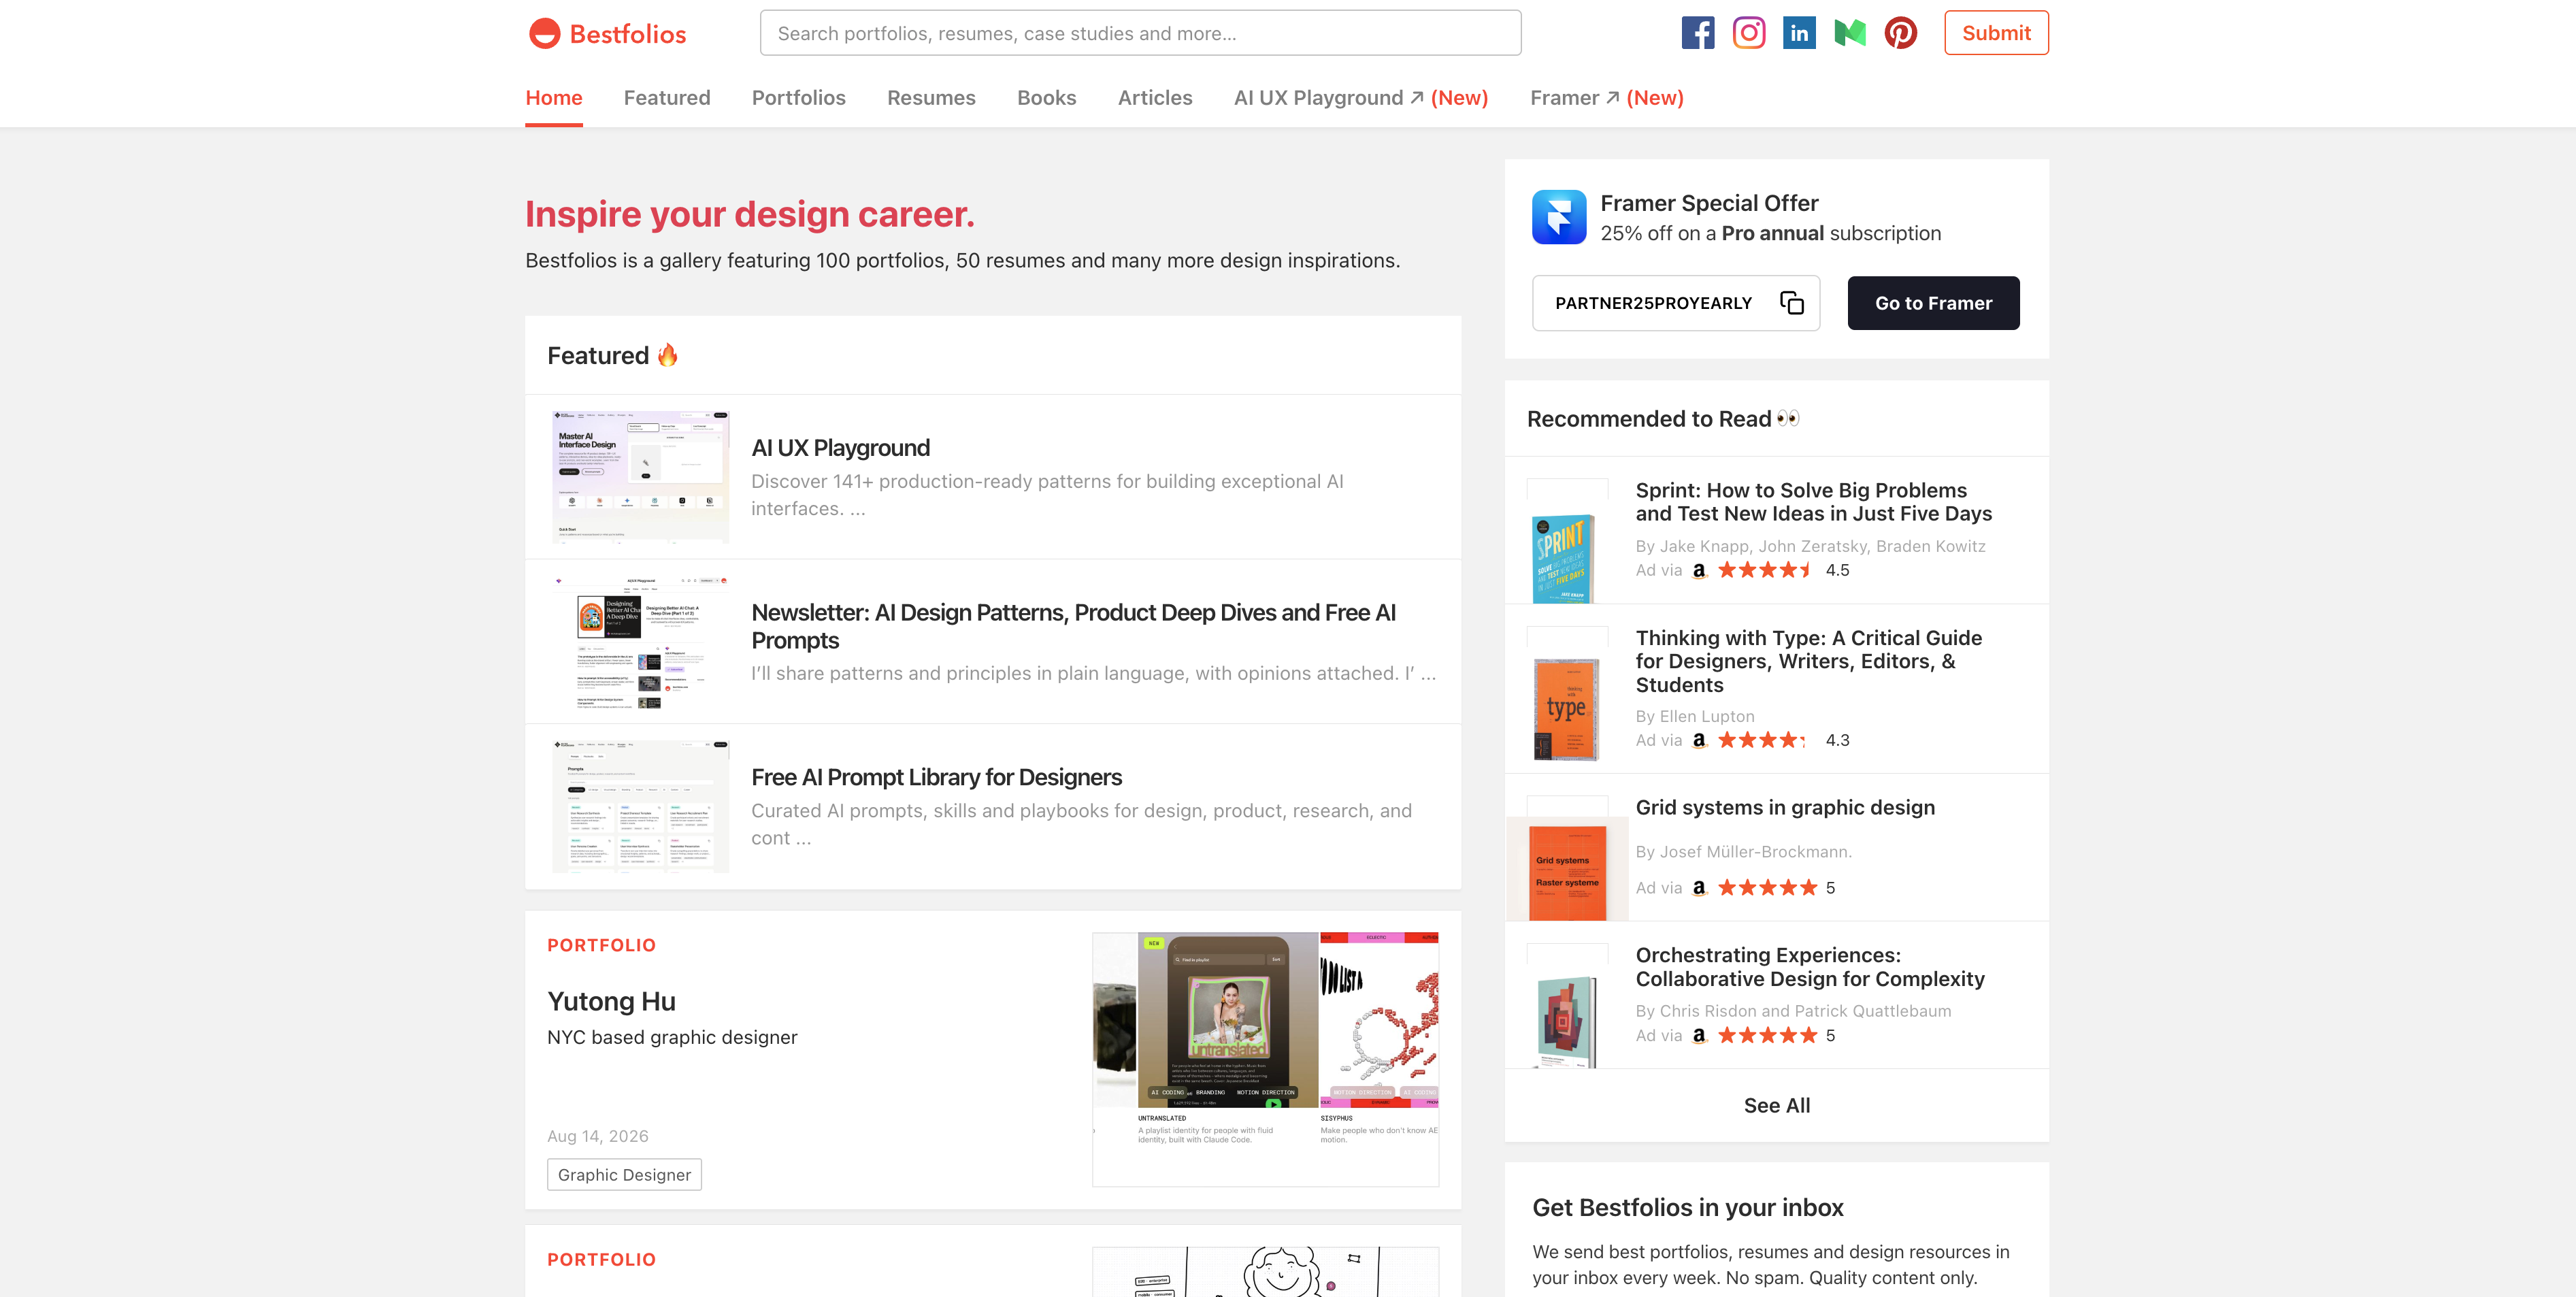Click 'By Ellen Lupton' author text
The height and width of the screenshot is (1297, 2576).
(1694, 717)
